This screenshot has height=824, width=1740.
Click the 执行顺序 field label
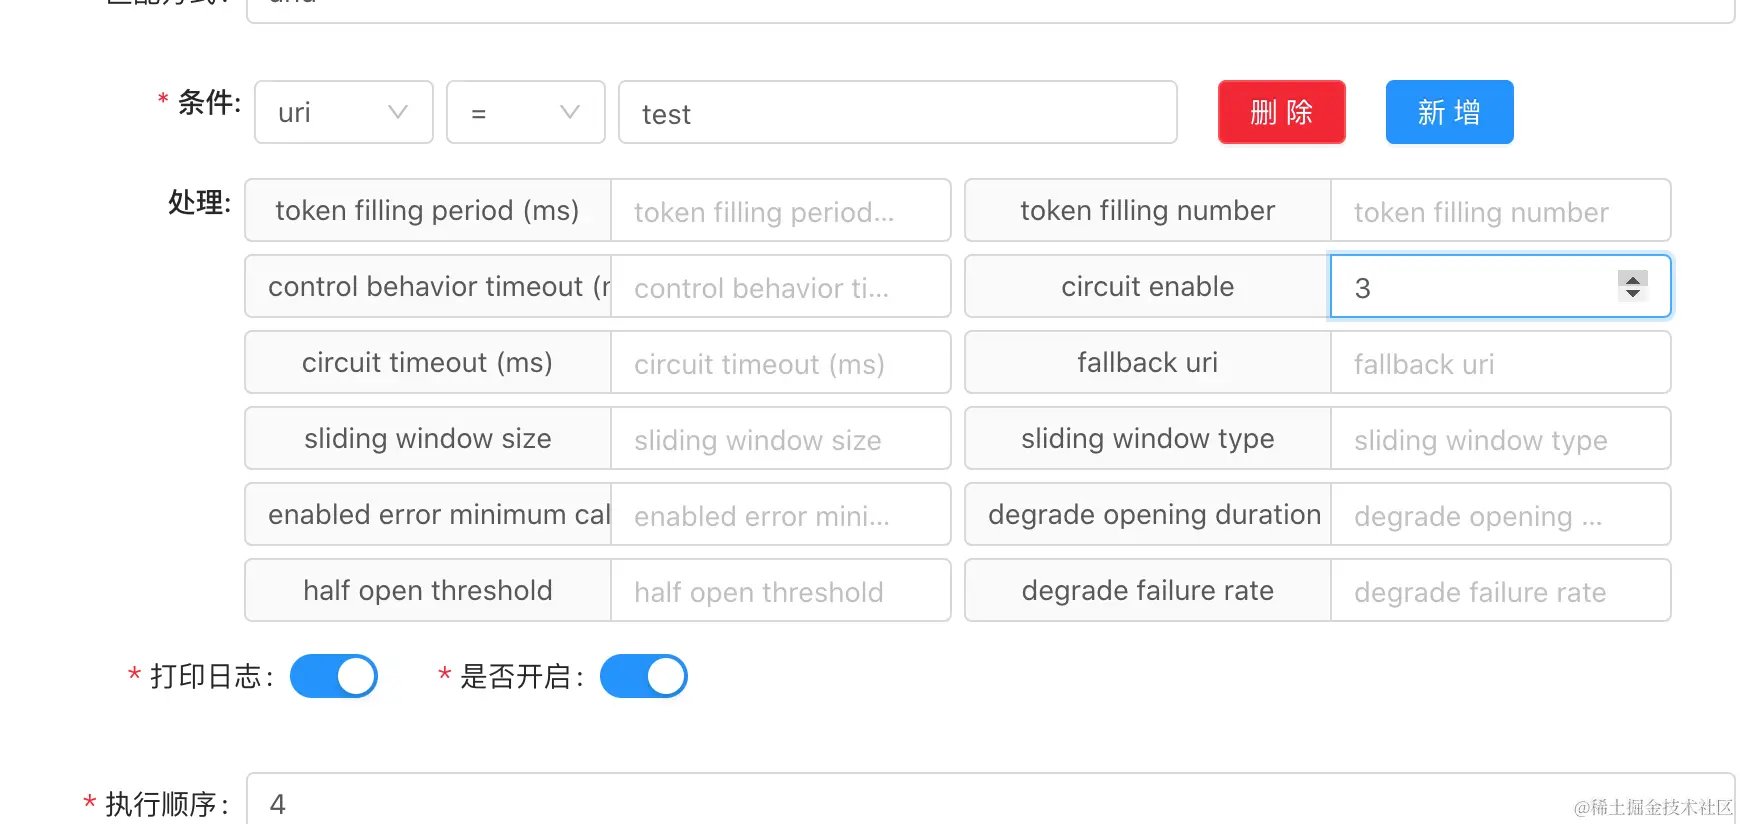coord(166,804)
